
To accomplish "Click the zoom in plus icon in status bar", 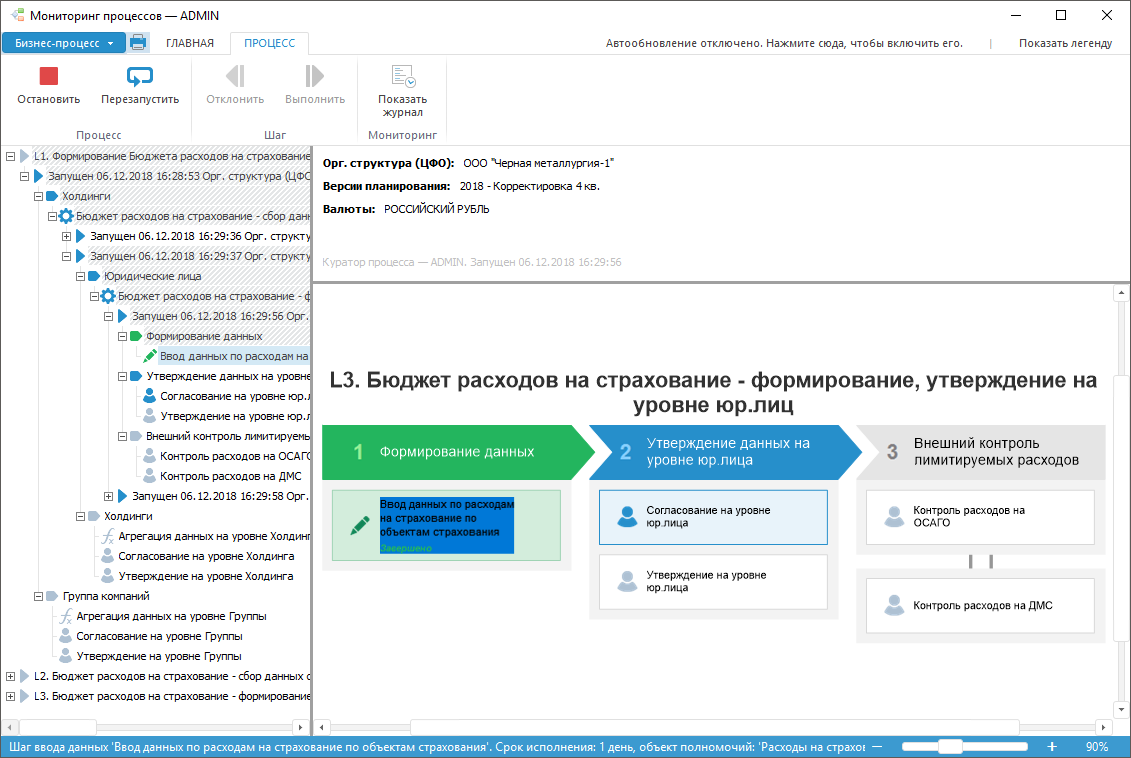I will 1052,746.
